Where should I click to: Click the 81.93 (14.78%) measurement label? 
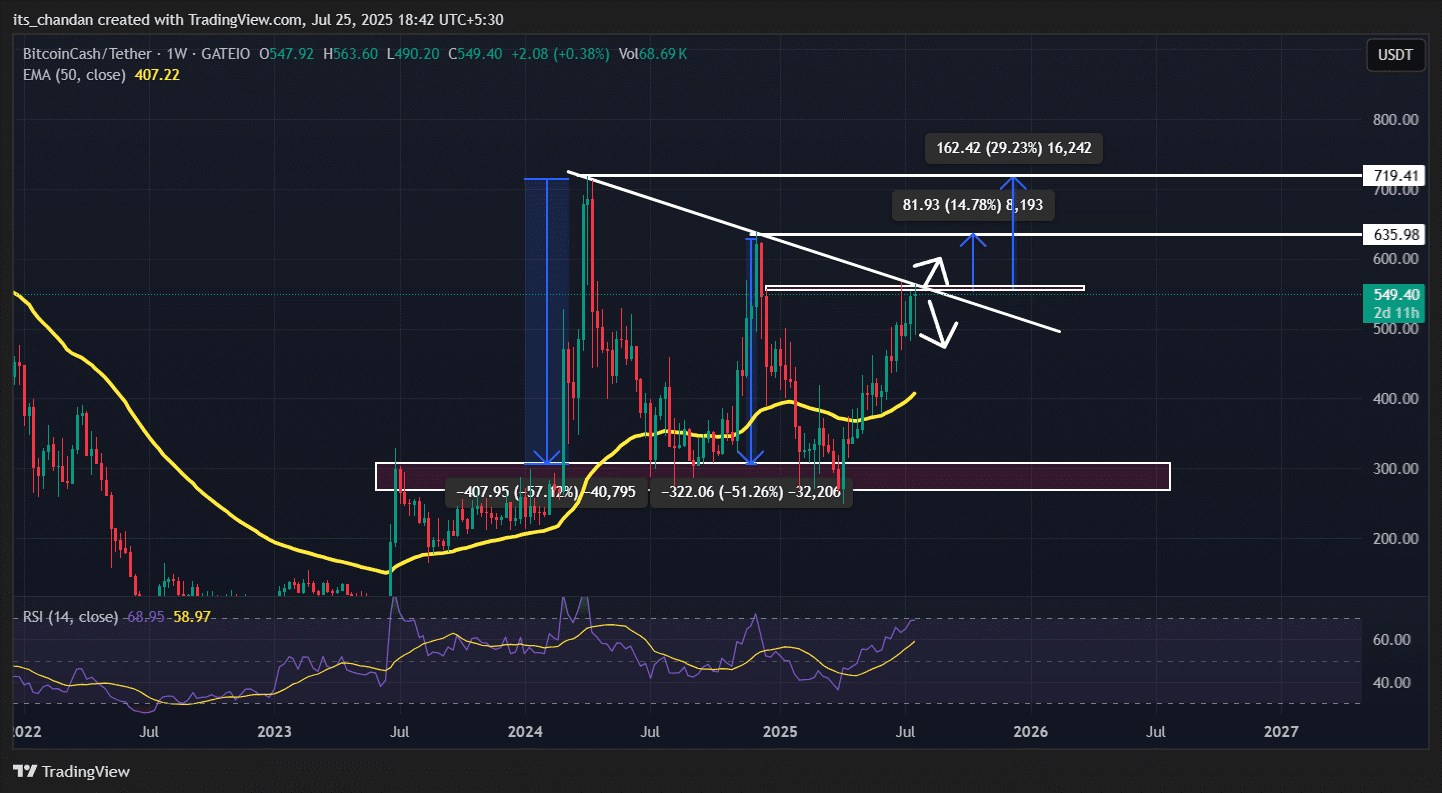pyautogui.click(x=972, y=206)
